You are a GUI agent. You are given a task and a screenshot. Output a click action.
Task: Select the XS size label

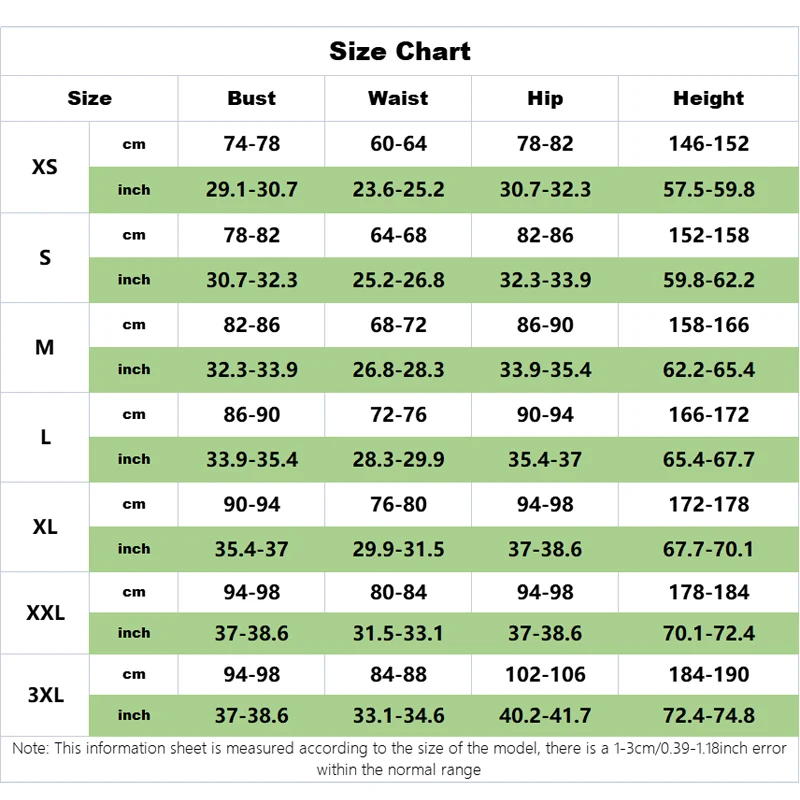45,167
